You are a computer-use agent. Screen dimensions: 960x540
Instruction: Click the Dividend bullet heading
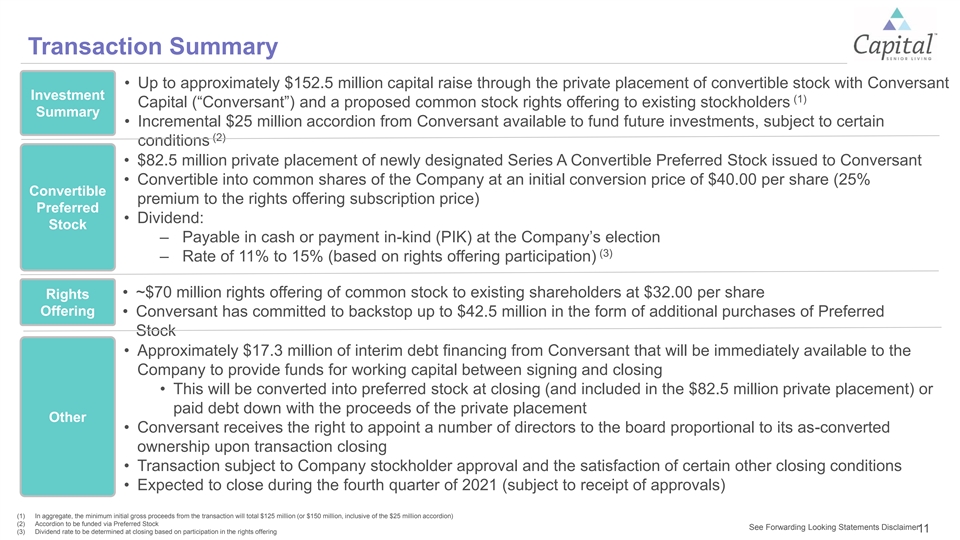163,218
